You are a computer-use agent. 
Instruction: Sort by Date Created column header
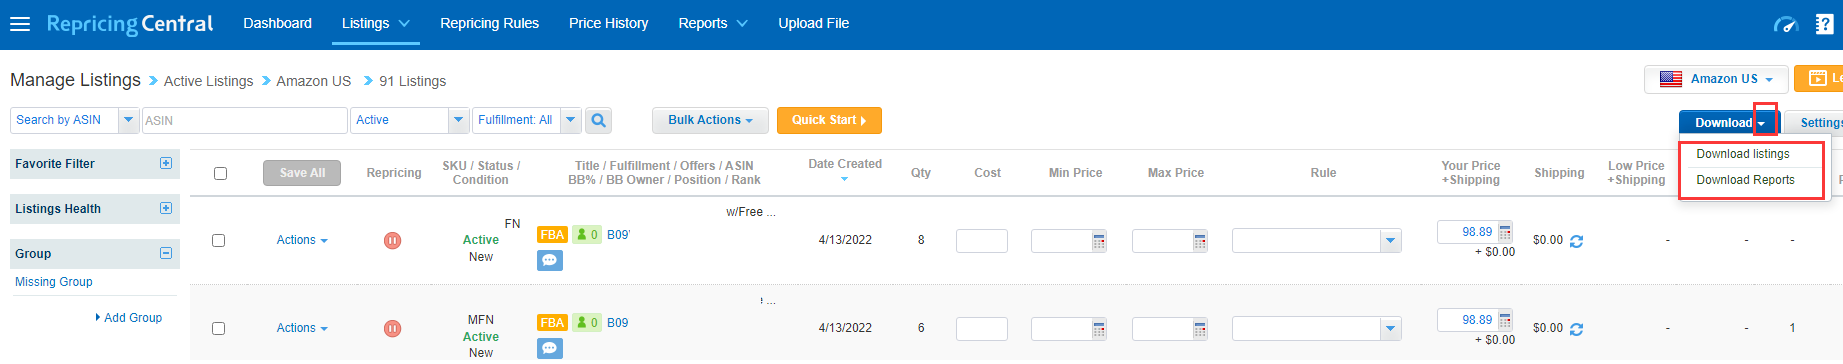click(x=845, y=164)
